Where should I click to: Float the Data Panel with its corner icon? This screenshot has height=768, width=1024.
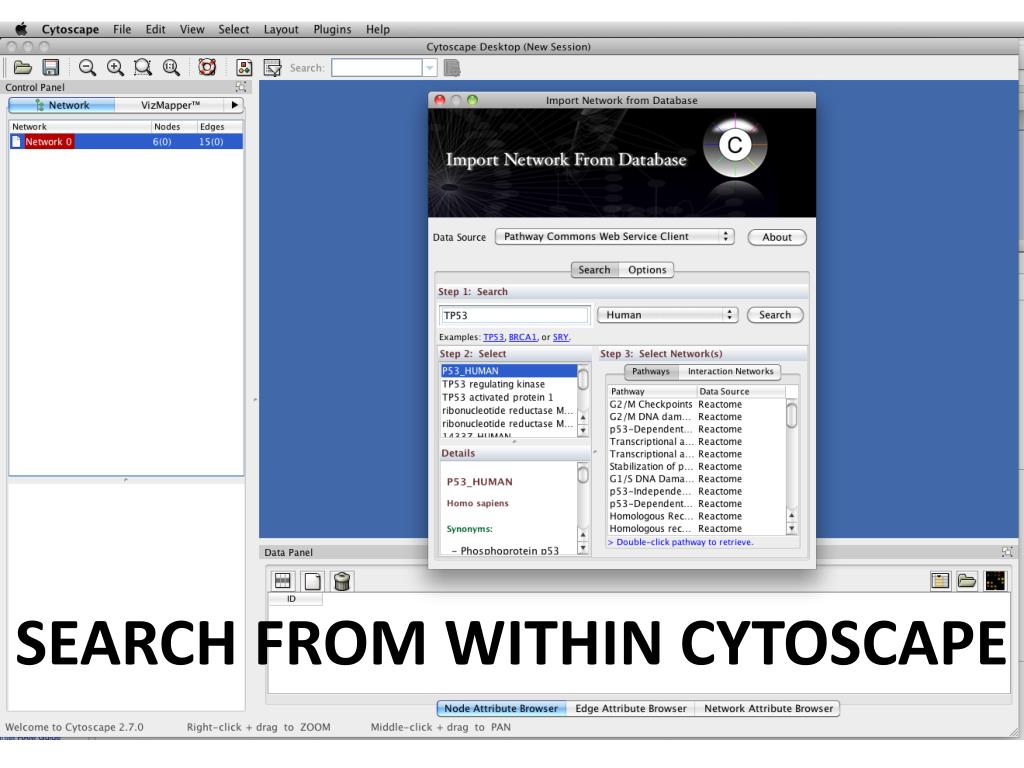click(1007, 552)
